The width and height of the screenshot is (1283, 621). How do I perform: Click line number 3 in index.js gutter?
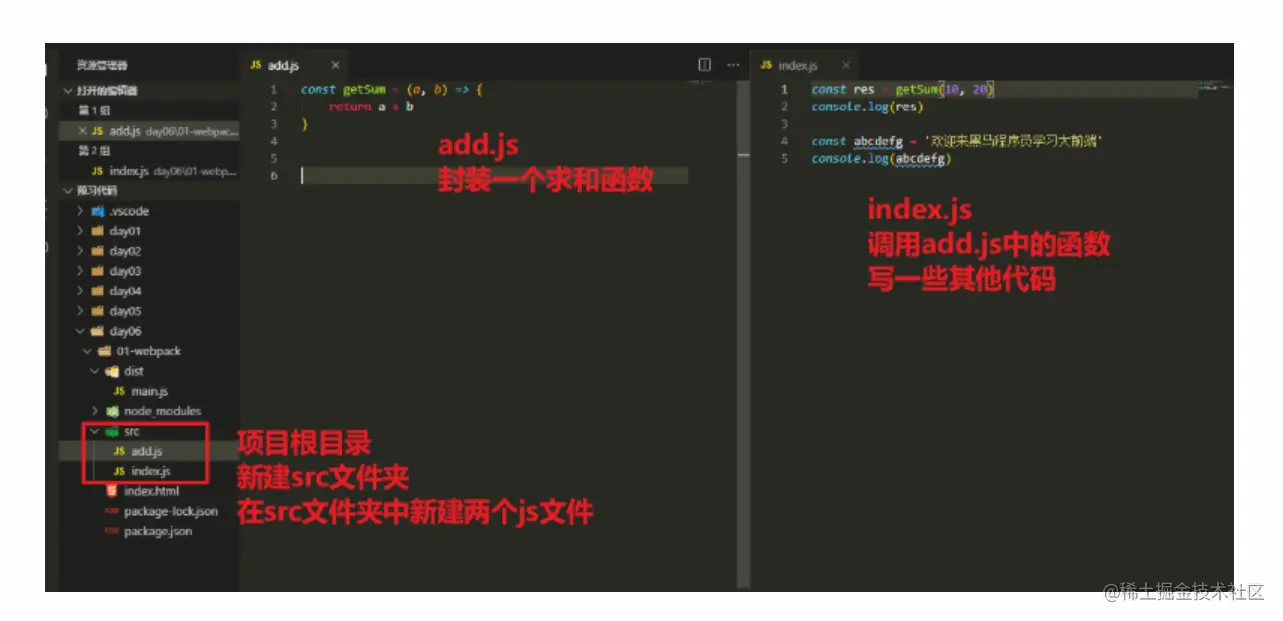pos(784,124)
